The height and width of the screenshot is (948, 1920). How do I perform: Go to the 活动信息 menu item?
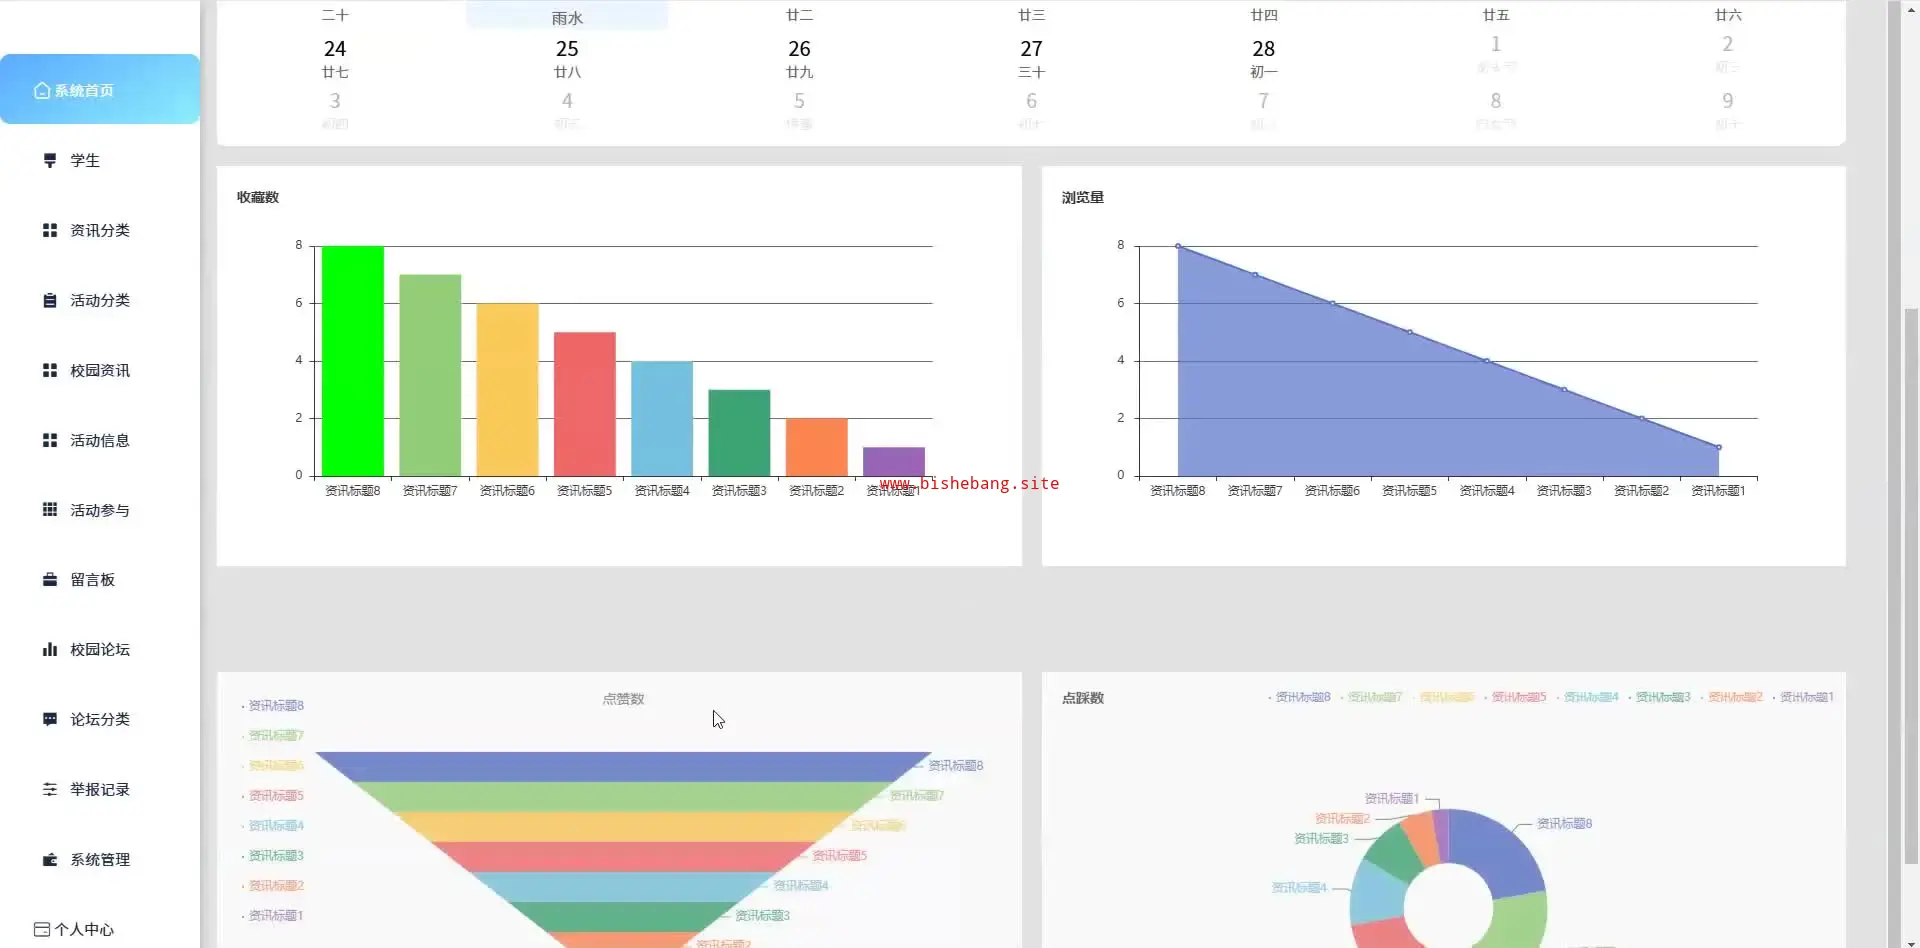[100, 440]
